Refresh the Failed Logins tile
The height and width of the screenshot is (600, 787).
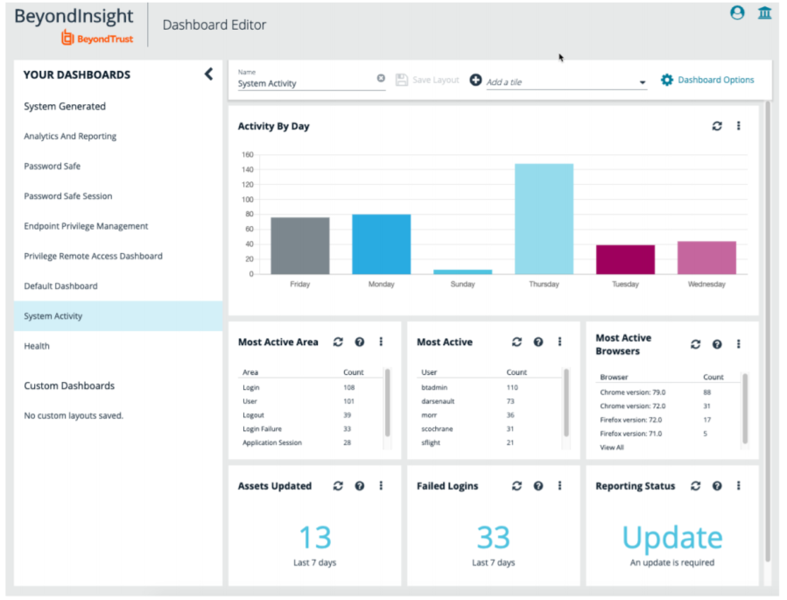(517, 486)
